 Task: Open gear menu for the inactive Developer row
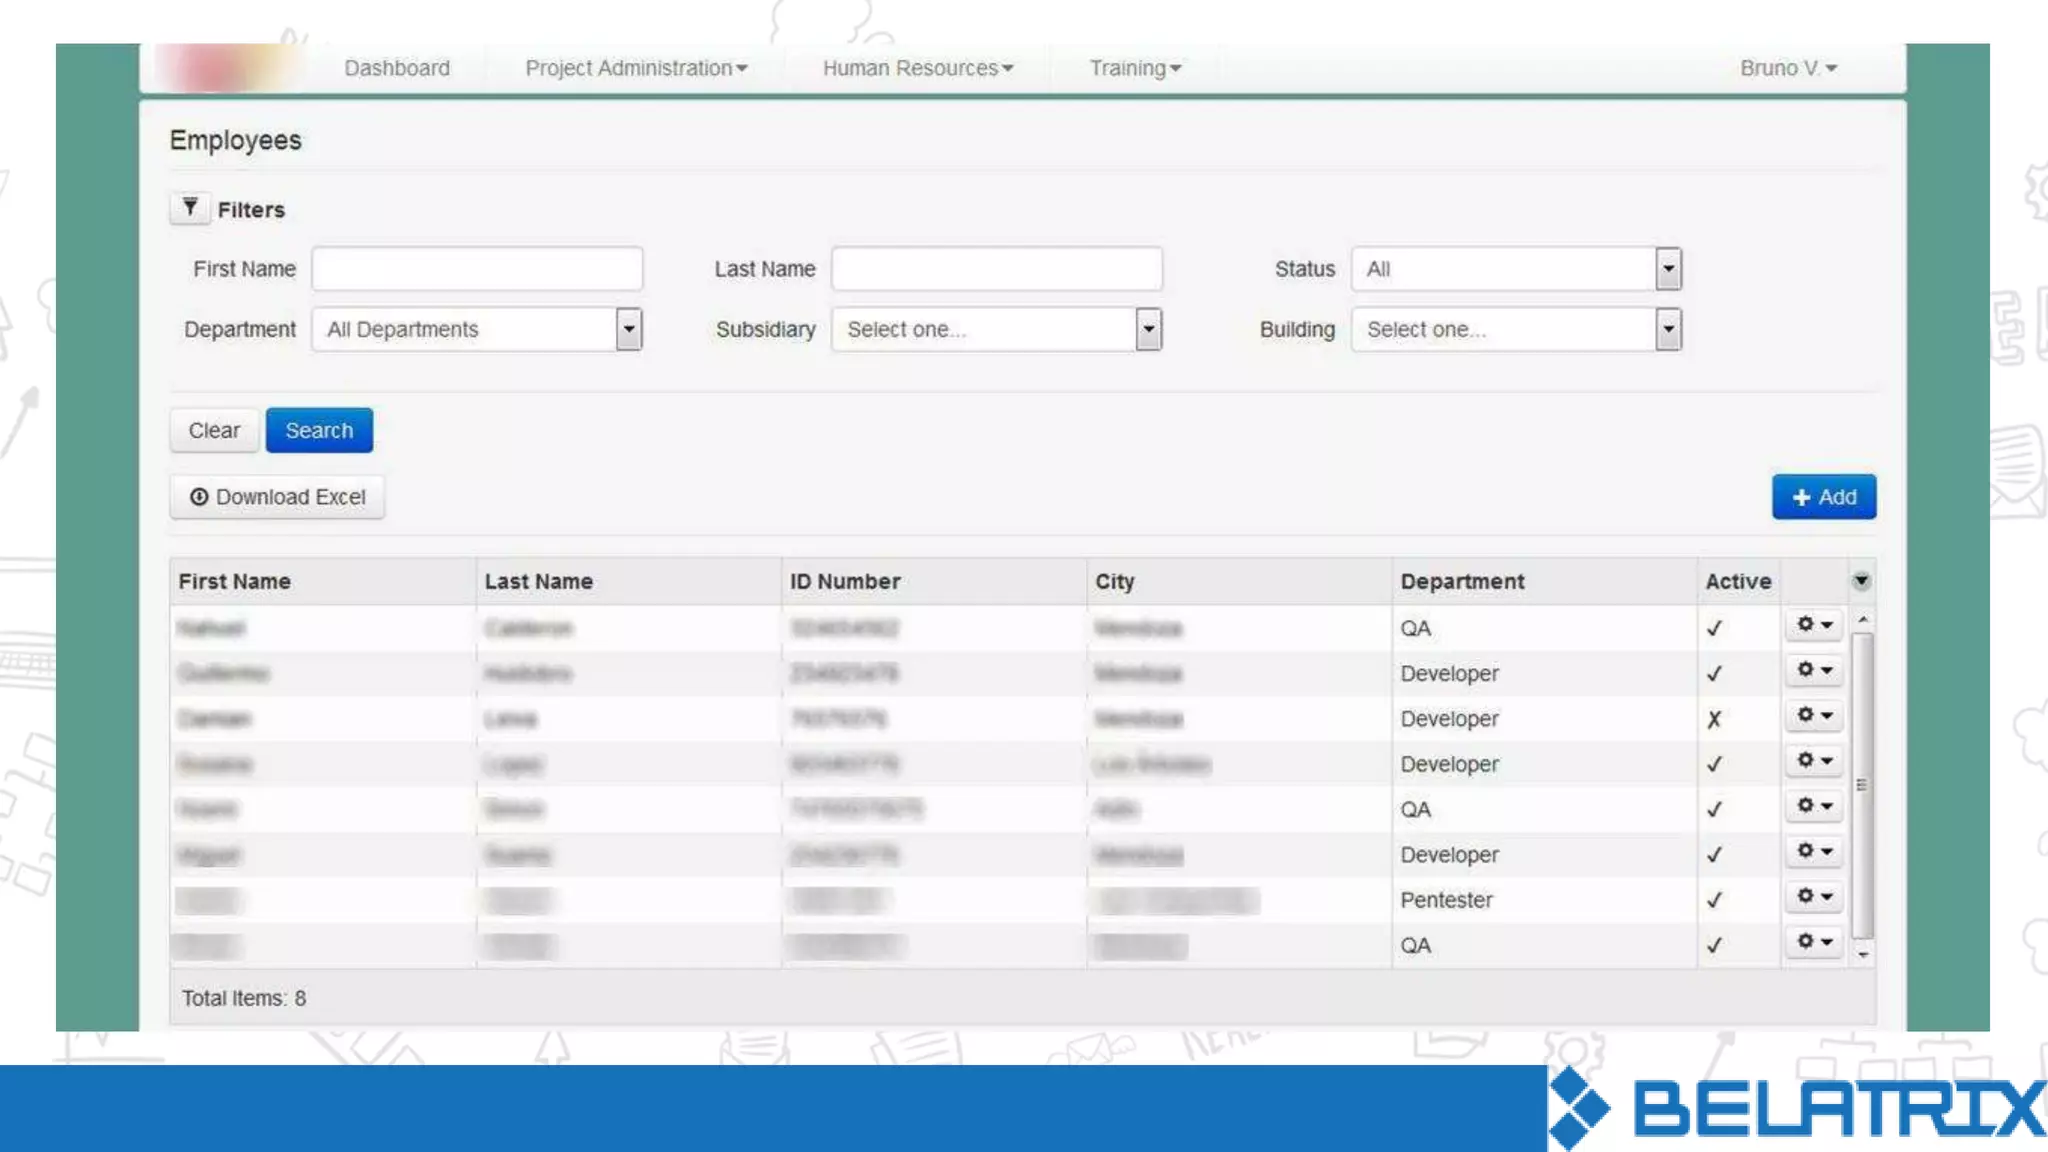coord(1814,716)
